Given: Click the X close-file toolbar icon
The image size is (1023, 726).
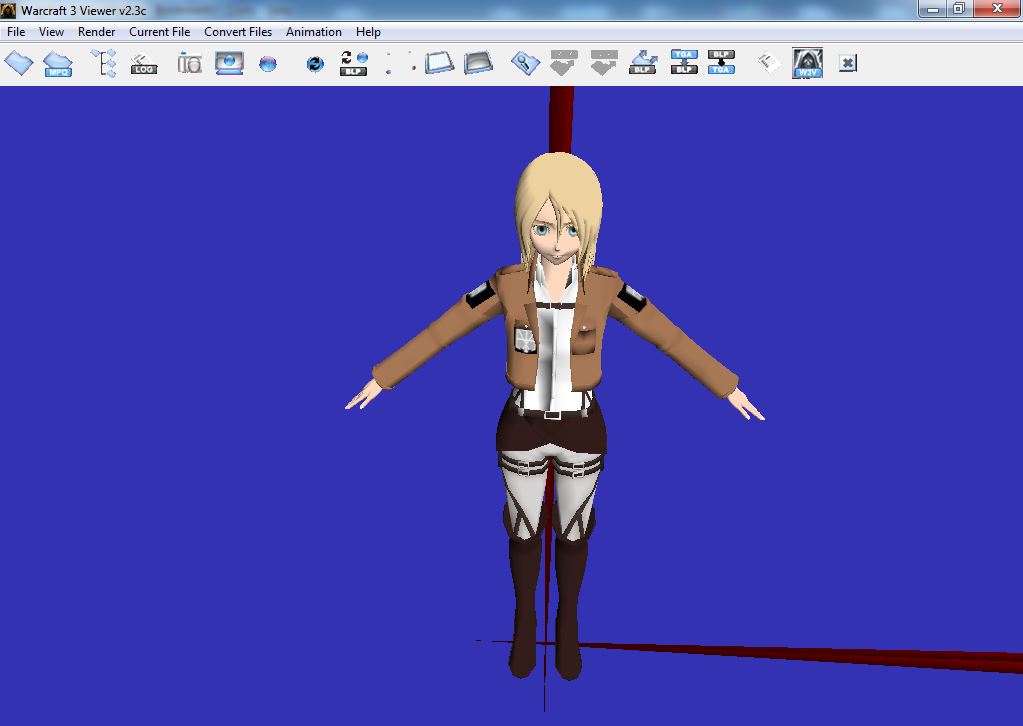Looking at the screenshot, I should pos(847,63).
